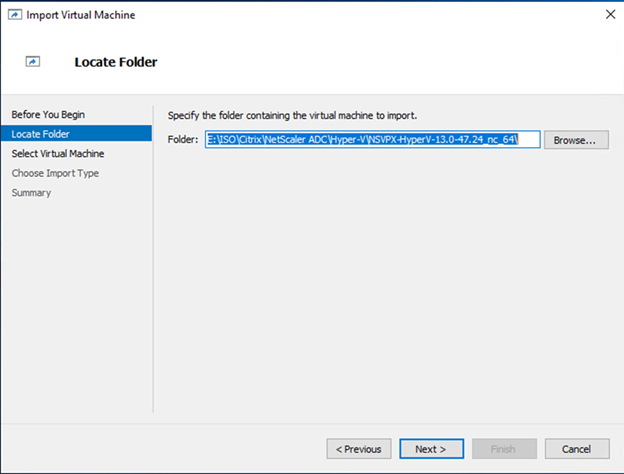
Task: Continue with the Next button
Action: (x=431, y=449)
